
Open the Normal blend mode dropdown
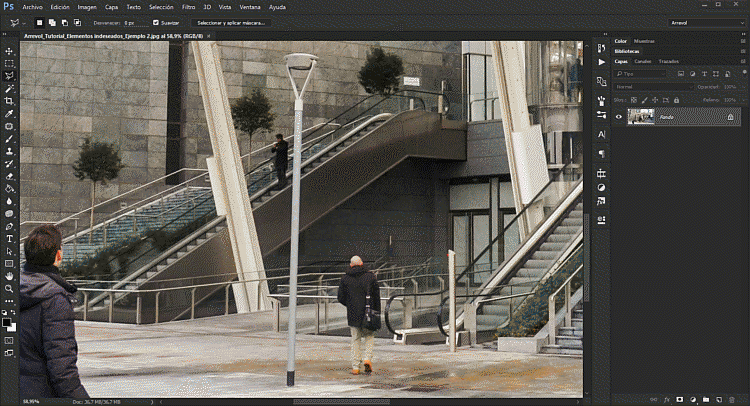653,87
